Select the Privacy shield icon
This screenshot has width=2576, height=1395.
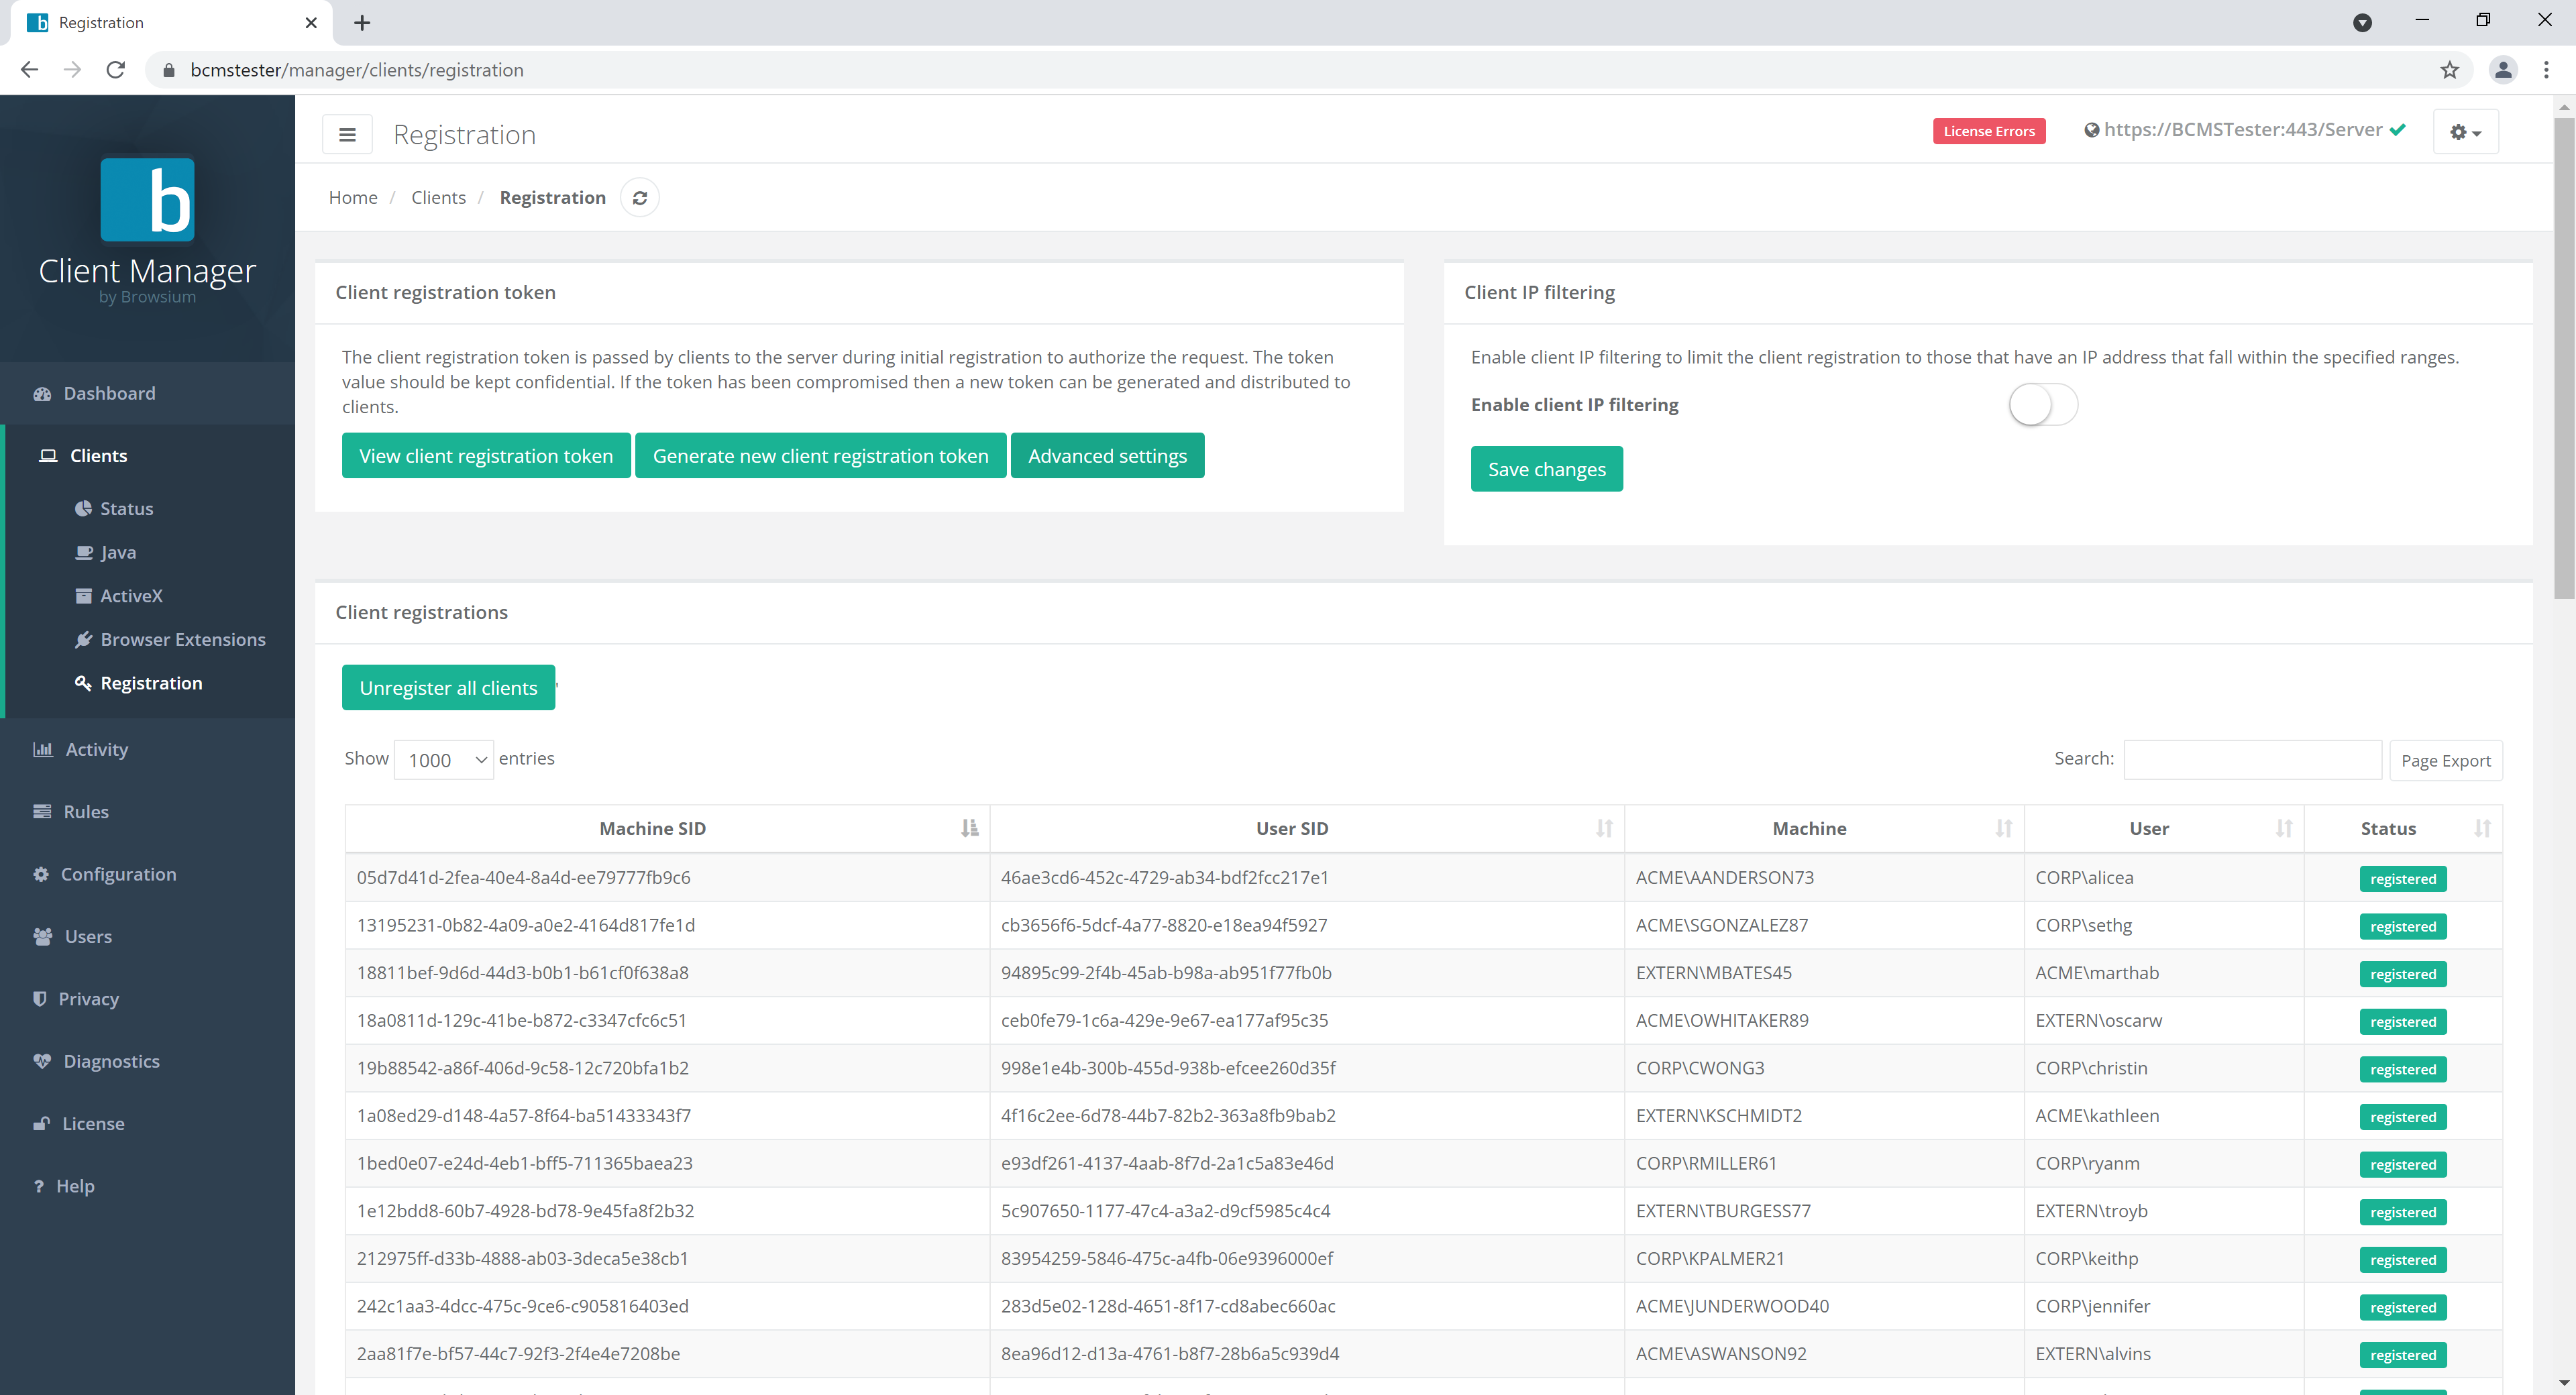click(x=41, y=998)
